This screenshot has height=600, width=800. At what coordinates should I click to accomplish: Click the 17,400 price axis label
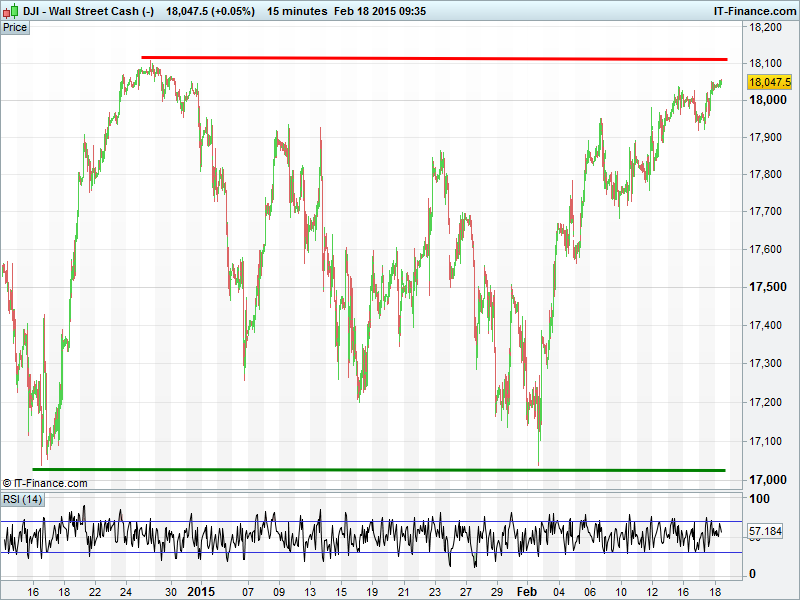[765, 325]
